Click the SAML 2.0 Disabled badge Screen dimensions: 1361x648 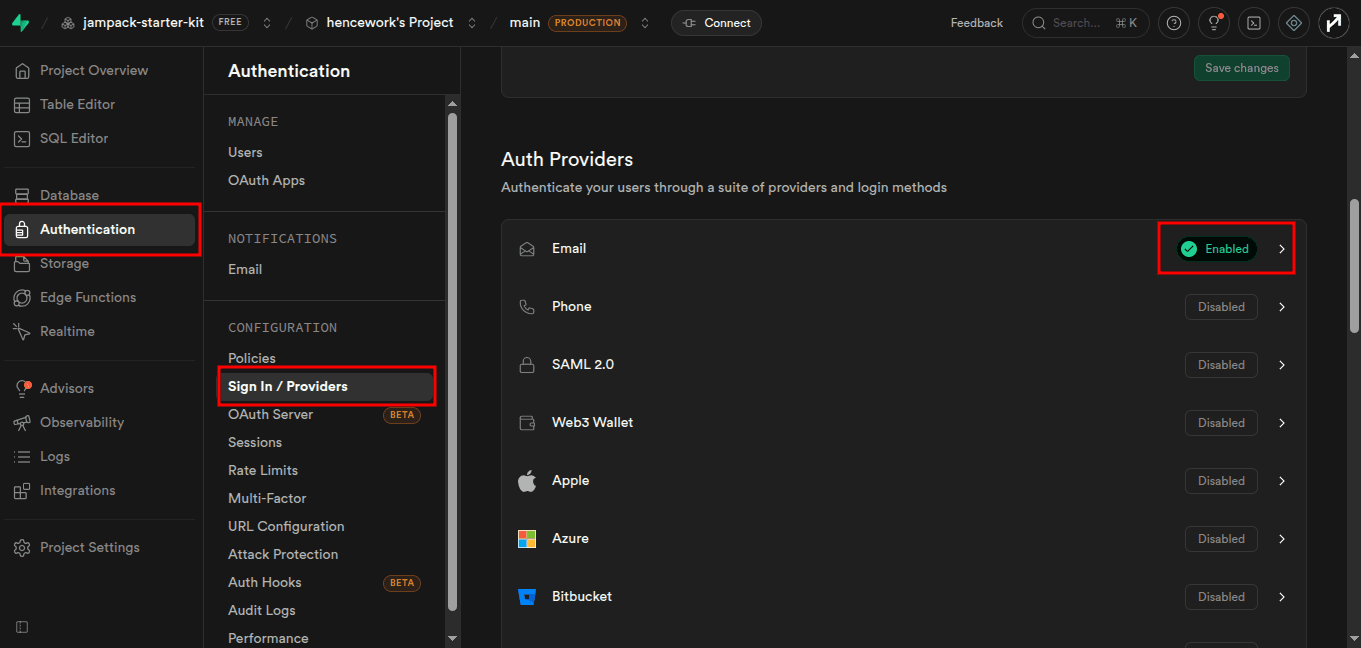(1221, 365)
